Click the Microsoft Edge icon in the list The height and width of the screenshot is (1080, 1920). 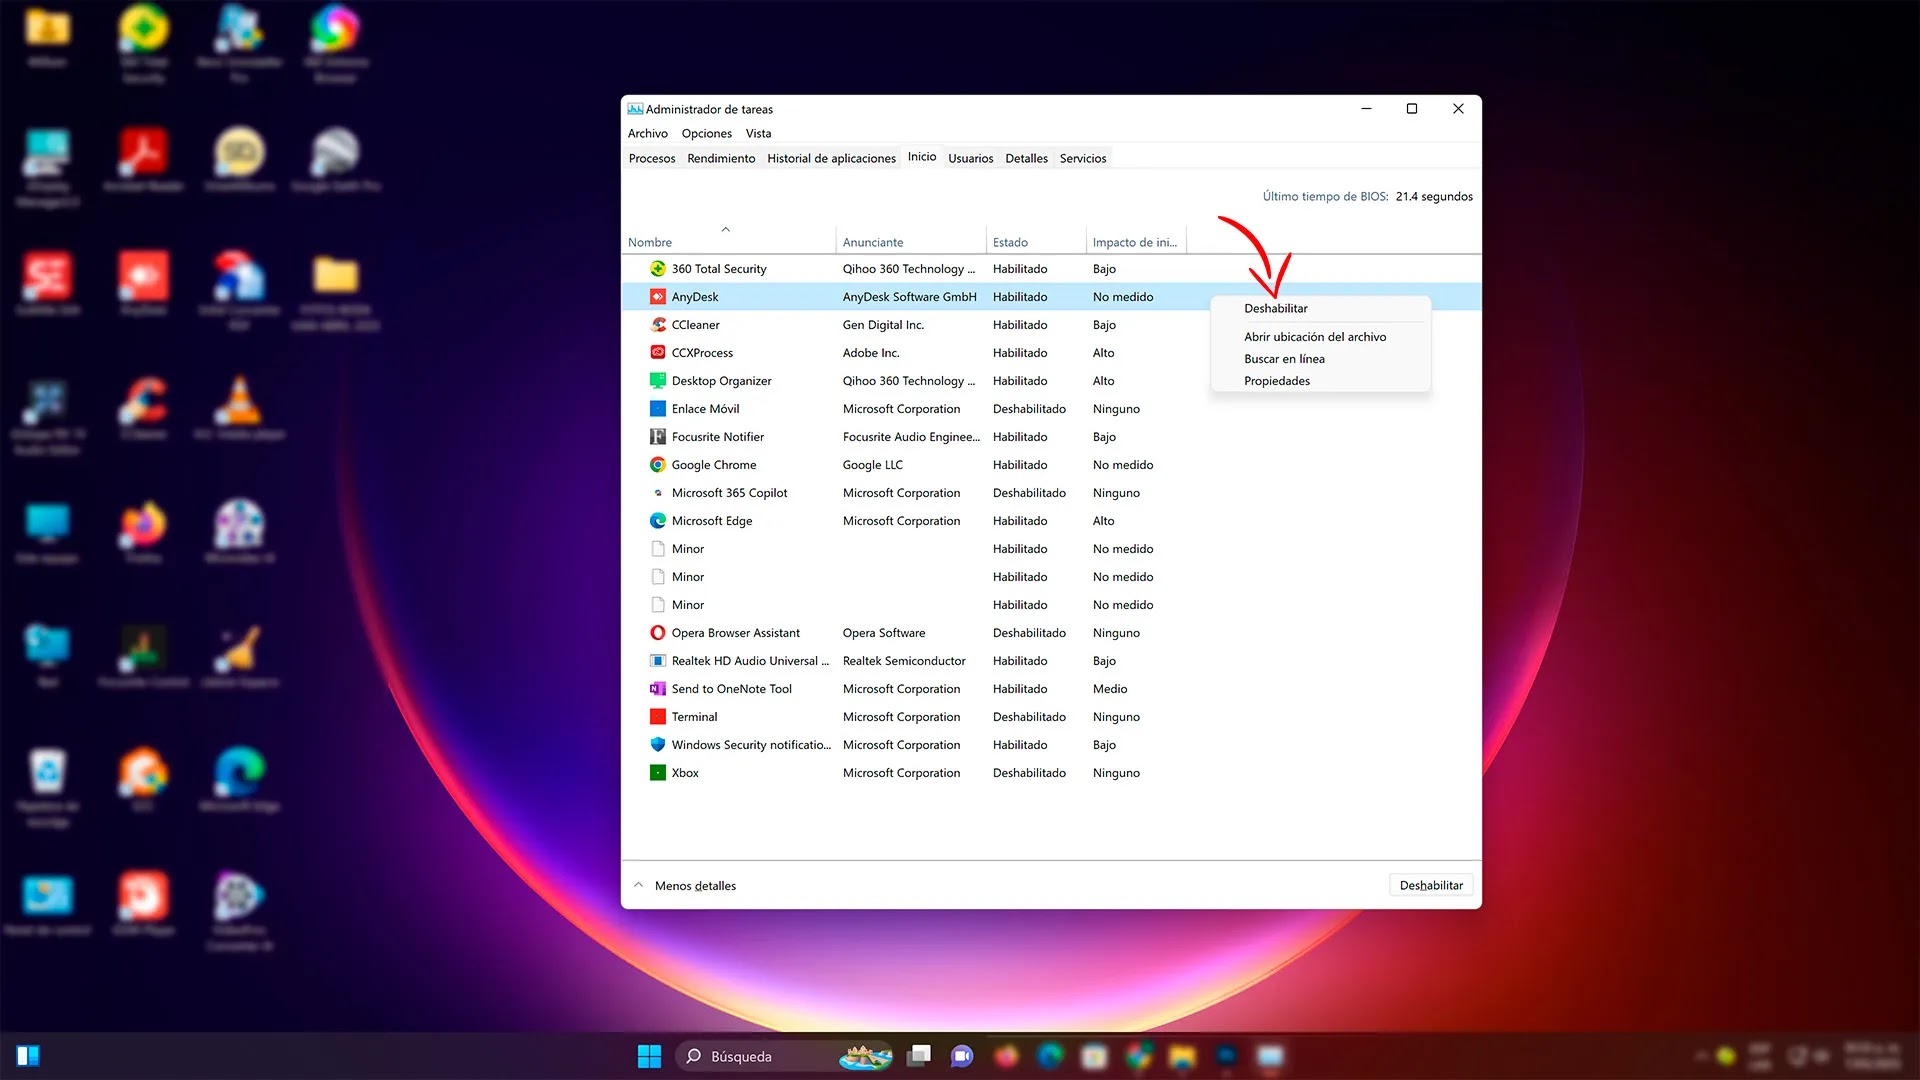(x=657, y=521)
